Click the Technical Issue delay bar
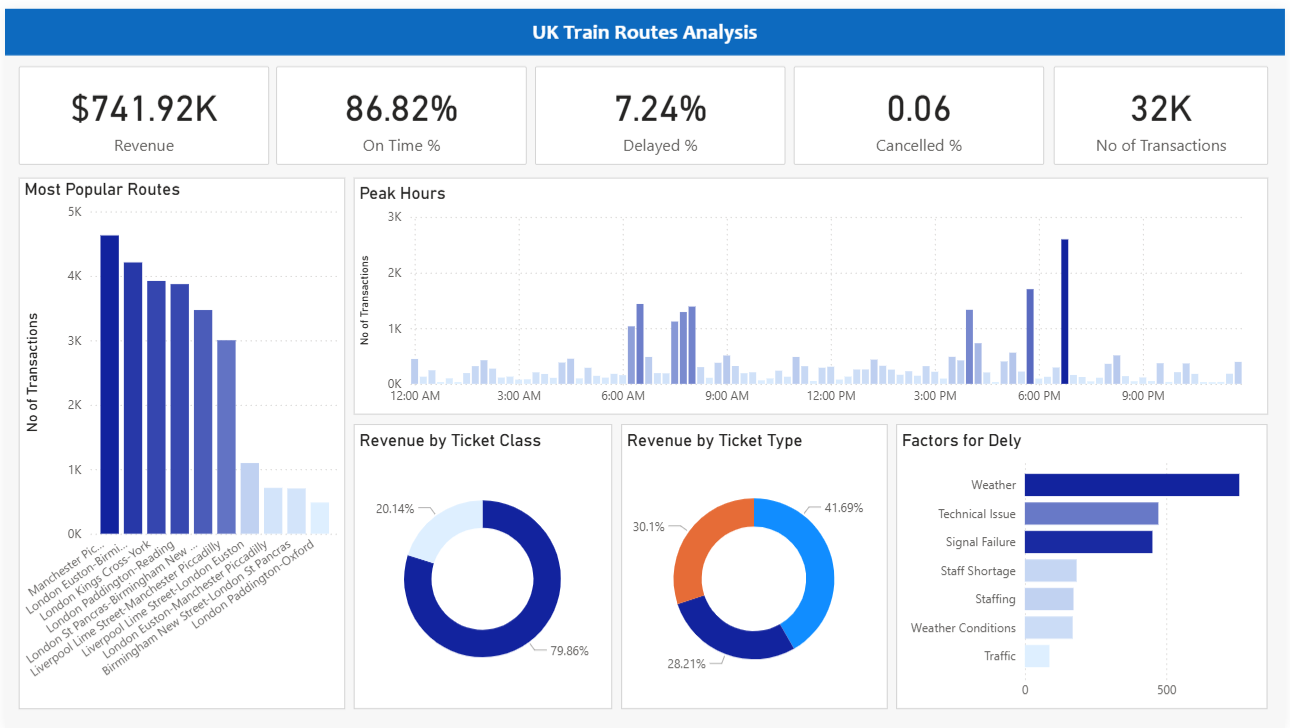Image resolution: width=1290 pixels, height=728 pixels. 1091,514
